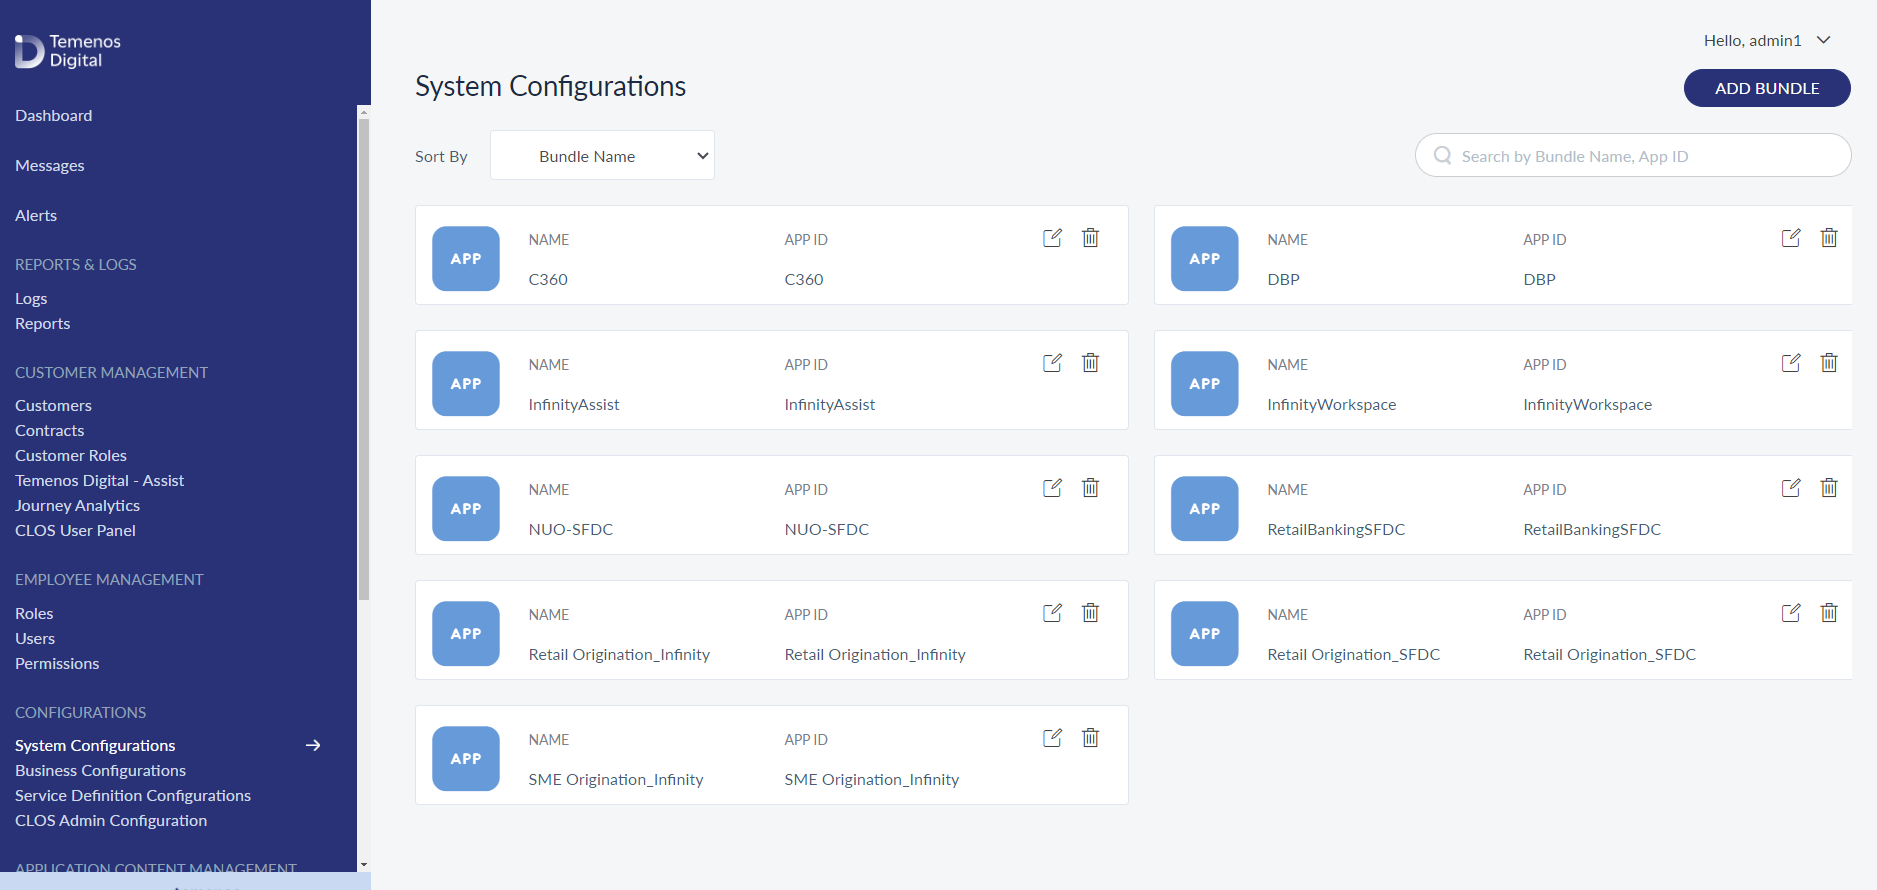Focus the bundle search field
This screenshot has height=890, width=1877.
1633,156
